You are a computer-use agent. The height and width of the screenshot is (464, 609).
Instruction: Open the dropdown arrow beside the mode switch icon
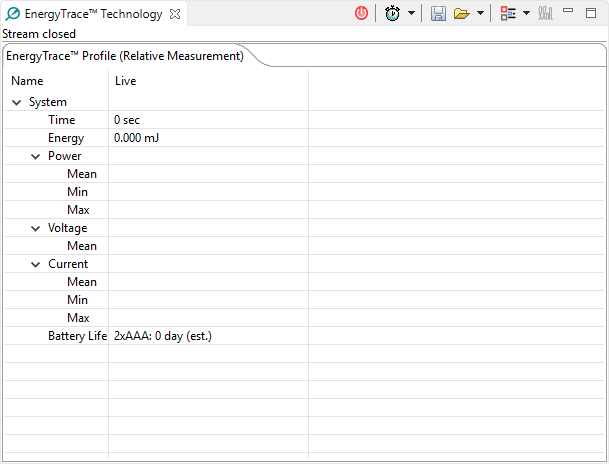(526, 14)
